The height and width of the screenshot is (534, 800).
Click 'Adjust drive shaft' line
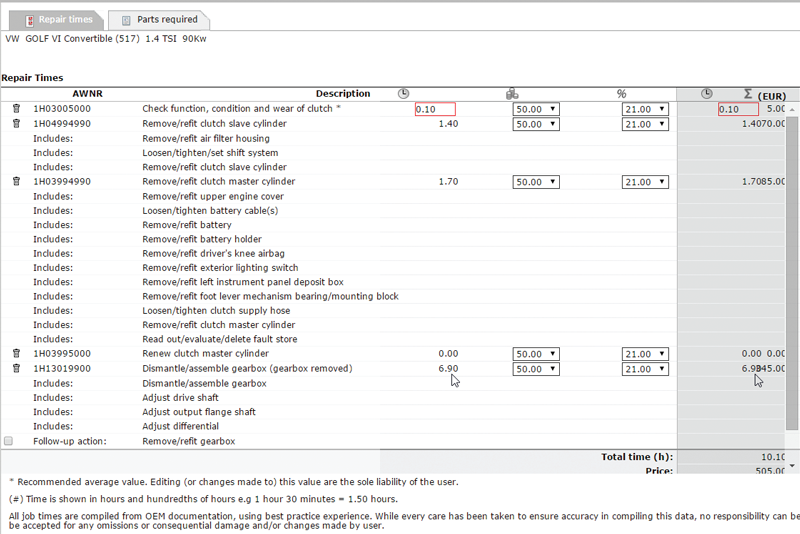tap(180, 397)
